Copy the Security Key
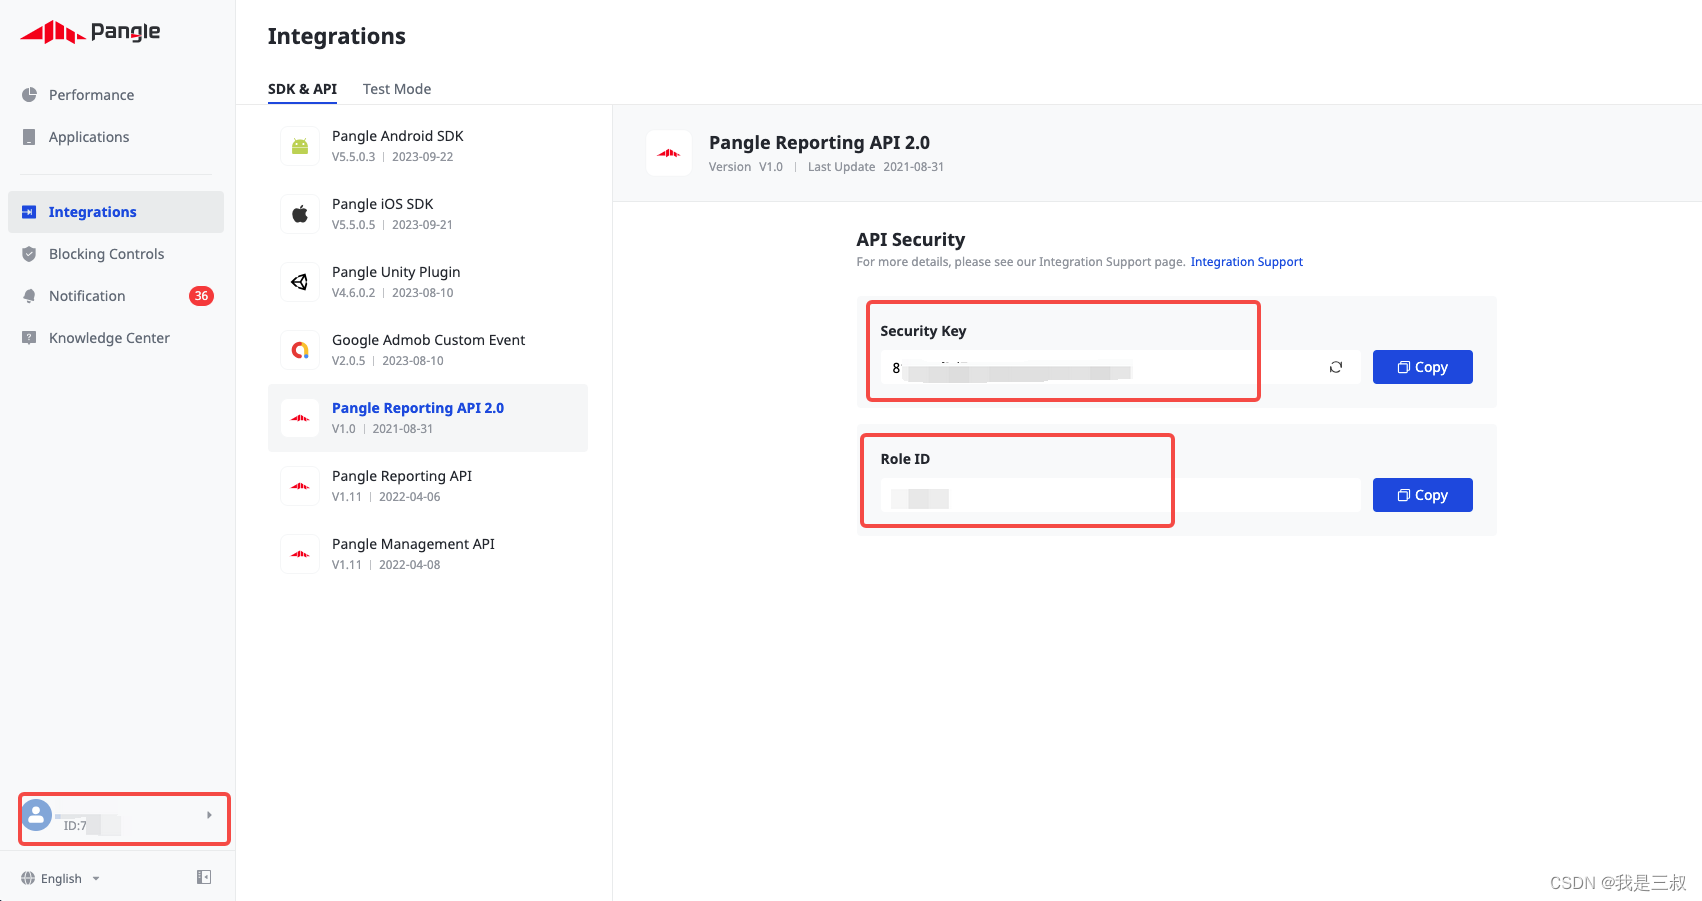 tap(1422, 367)
